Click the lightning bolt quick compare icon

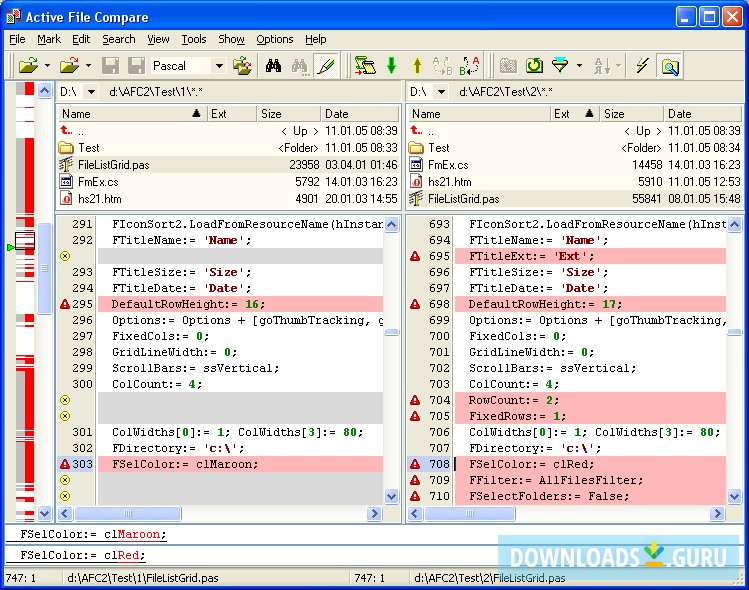[642, 65]
